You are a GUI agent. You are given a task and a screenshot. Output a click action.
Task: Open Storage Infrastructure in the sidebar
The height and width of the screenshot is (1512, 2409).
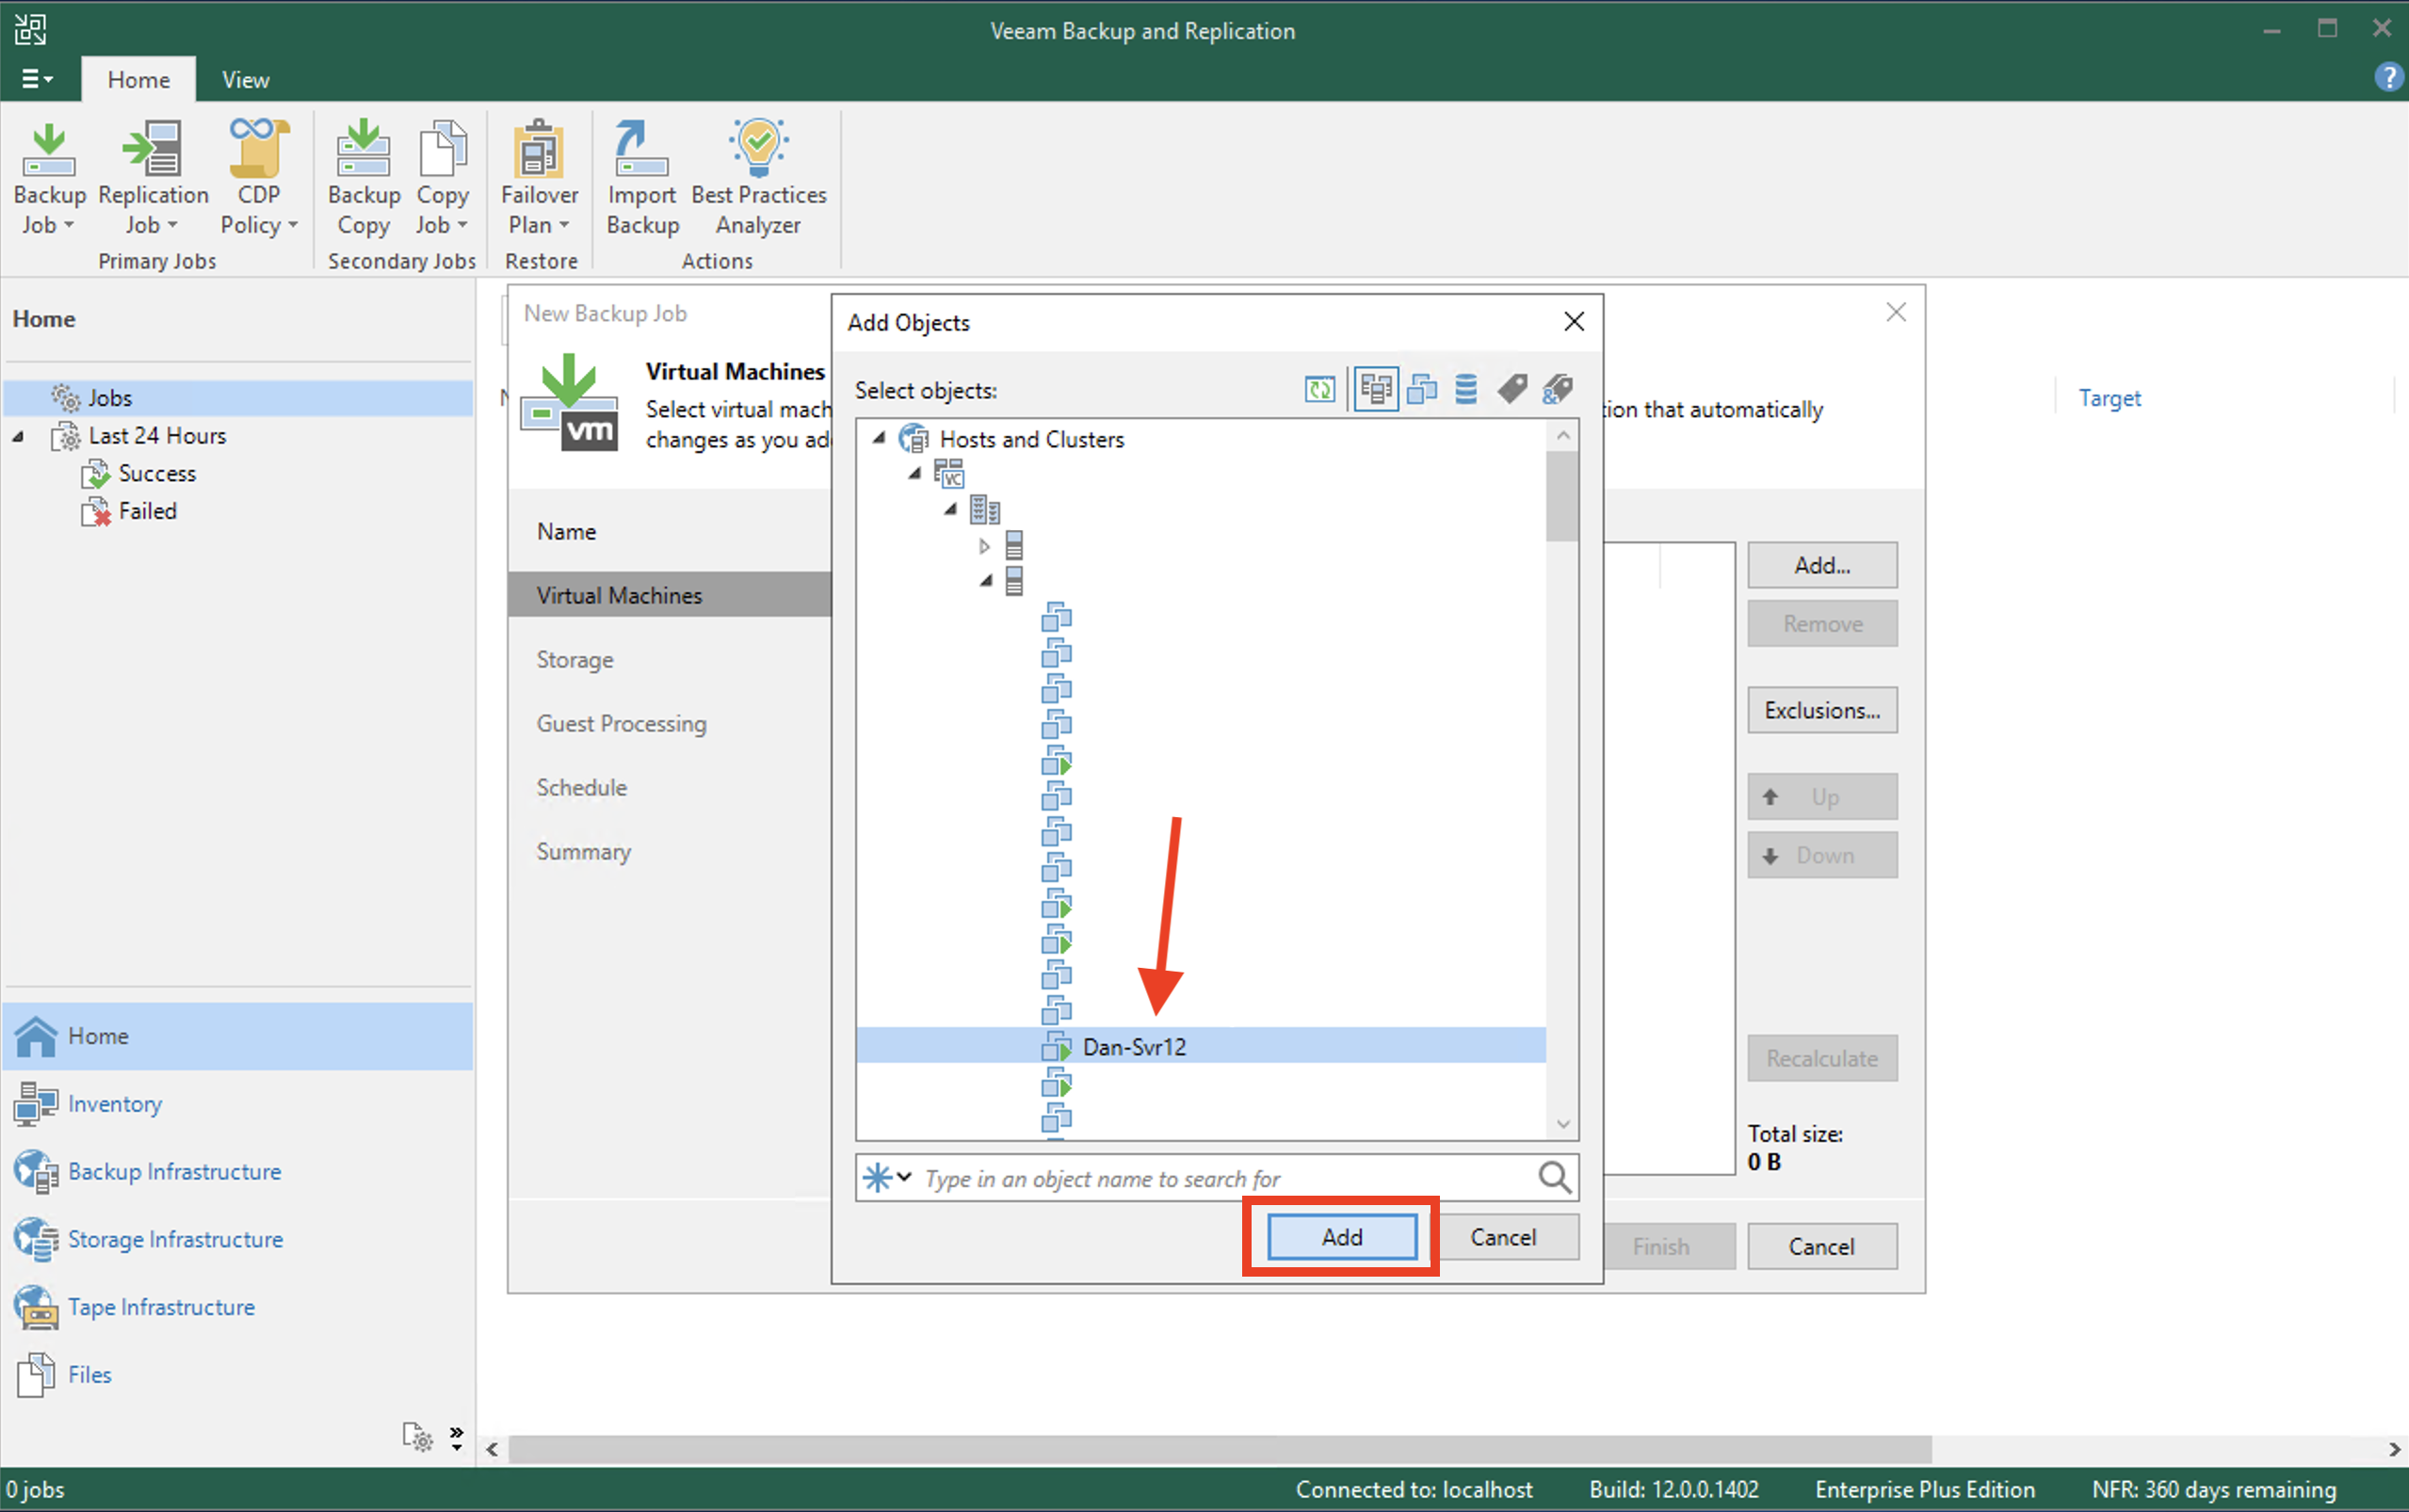[238, 1239]
